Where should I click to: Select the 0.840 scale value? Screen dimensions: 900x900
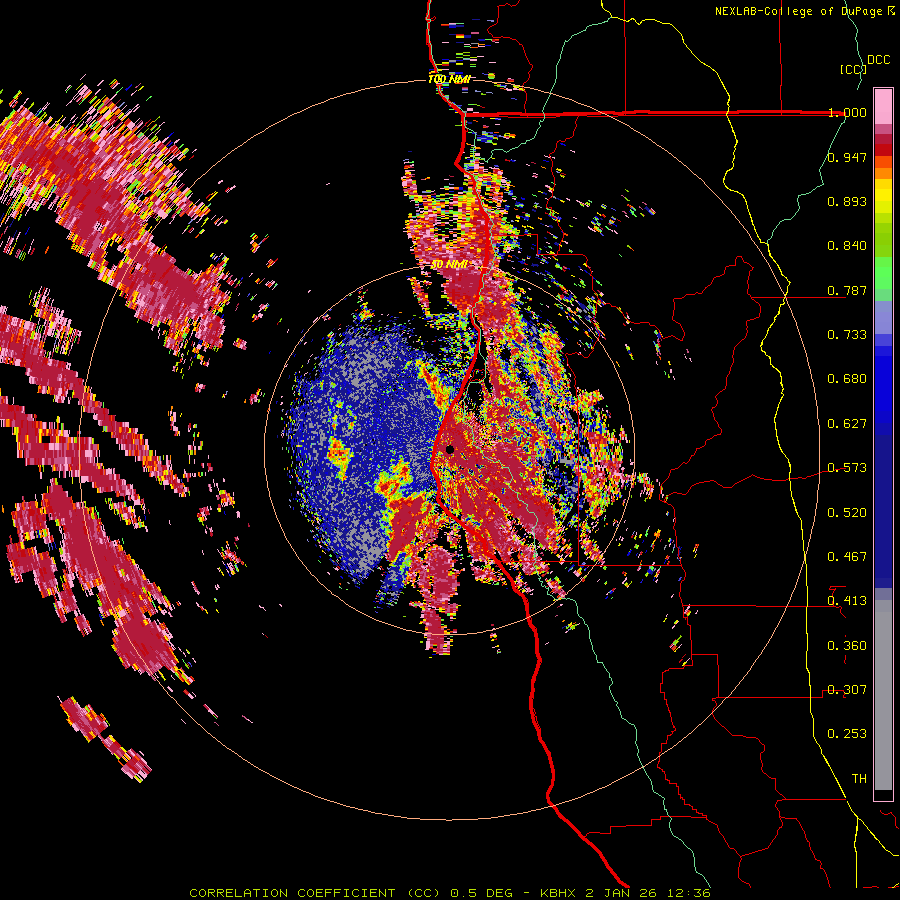(847, 246)
